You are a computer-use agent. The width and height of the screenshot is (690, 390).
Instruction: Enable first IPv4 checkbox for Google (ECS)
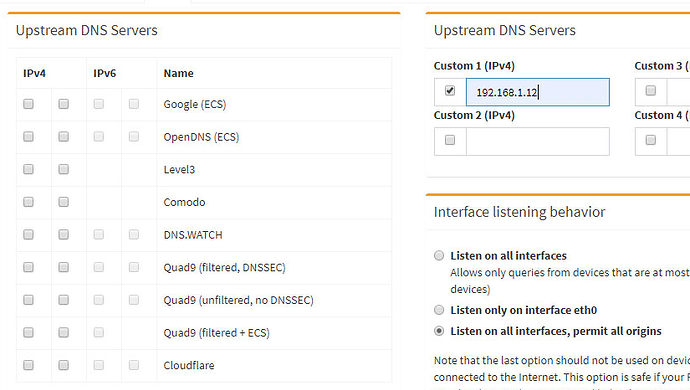[x=29, y=104]
